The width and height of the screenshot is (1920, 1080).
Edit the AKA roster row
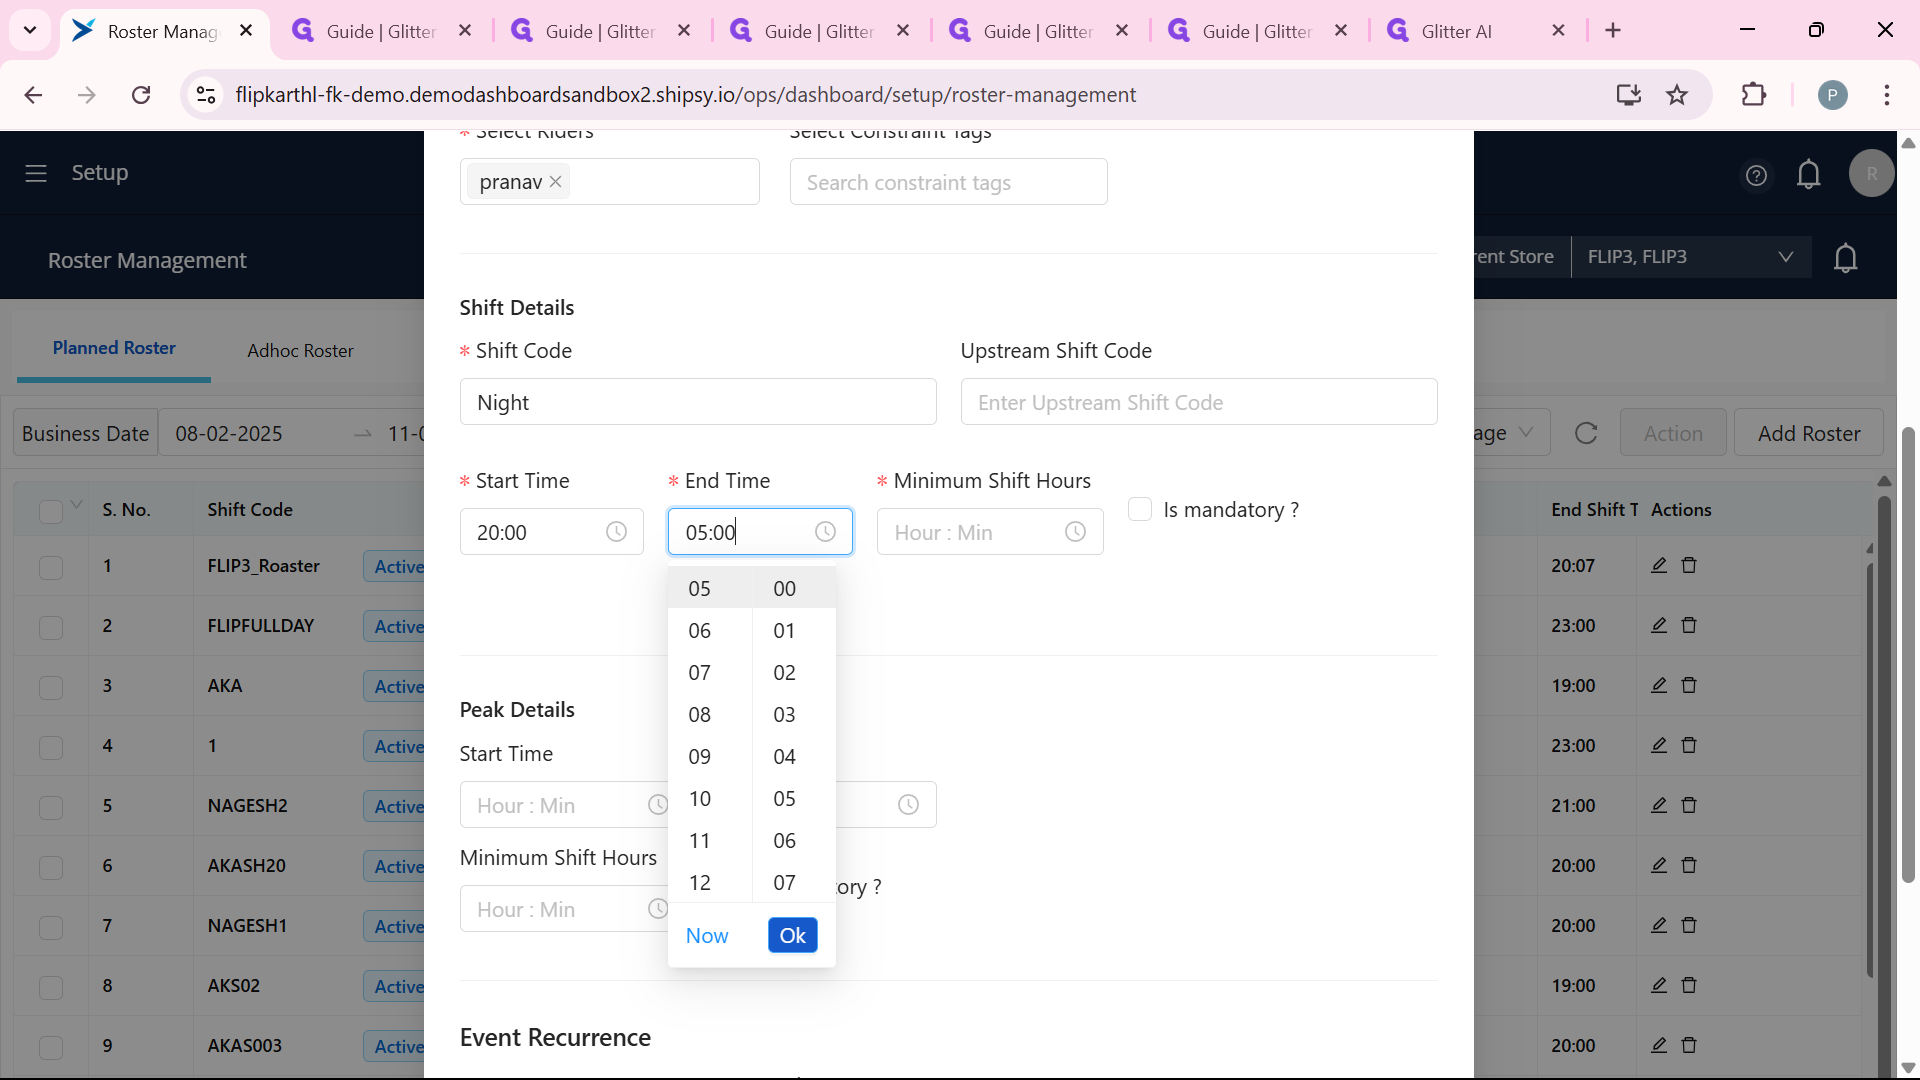click(1659, 685)
